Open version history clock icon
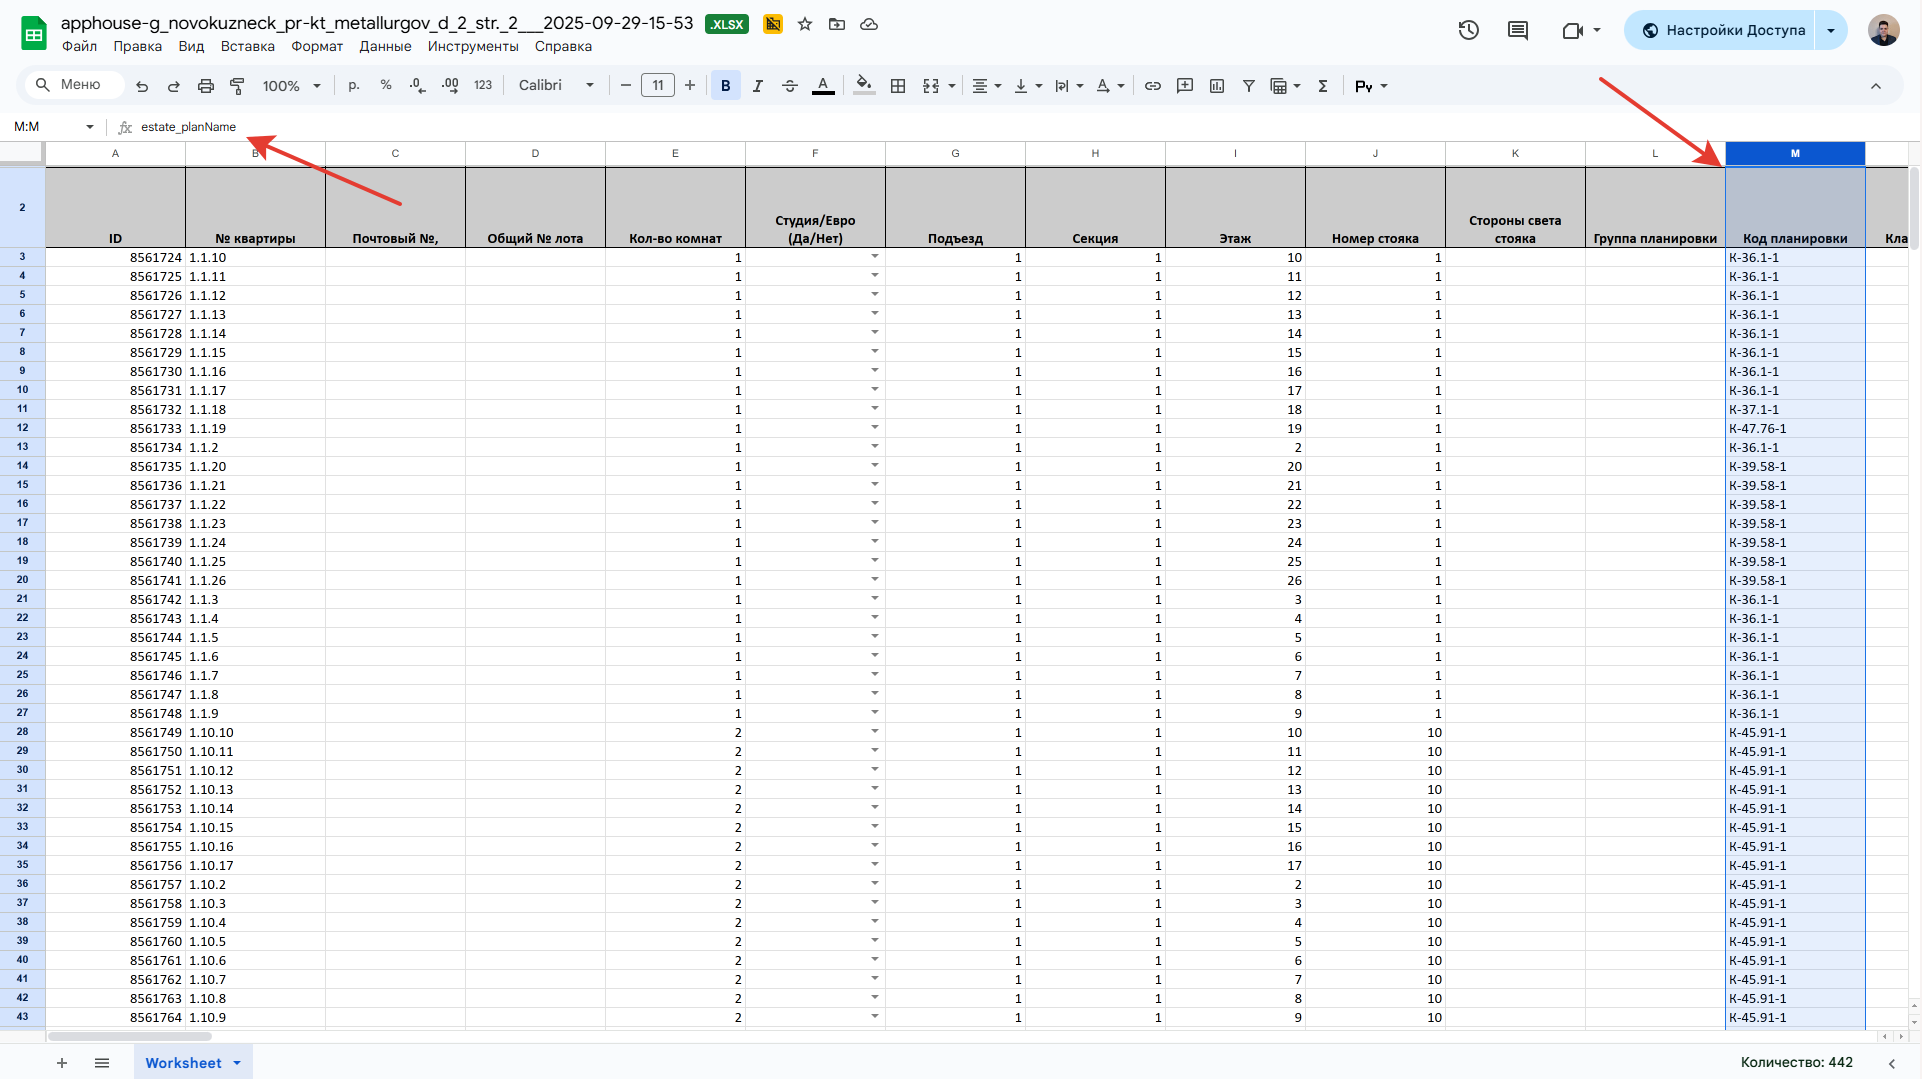 pos(1468,30)
